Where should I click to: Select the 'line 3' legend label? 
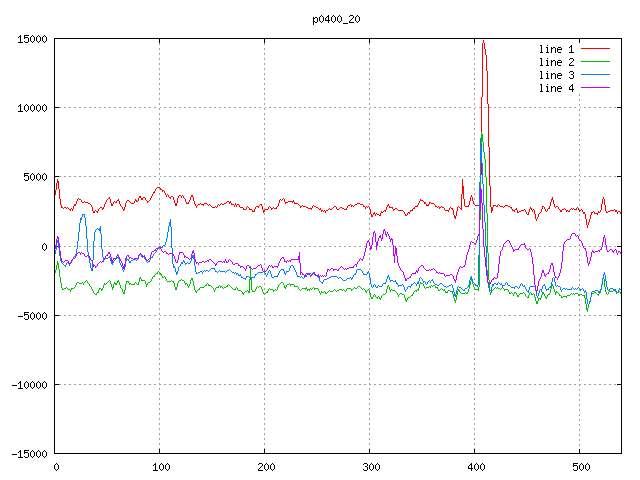[x=556, y=76]
